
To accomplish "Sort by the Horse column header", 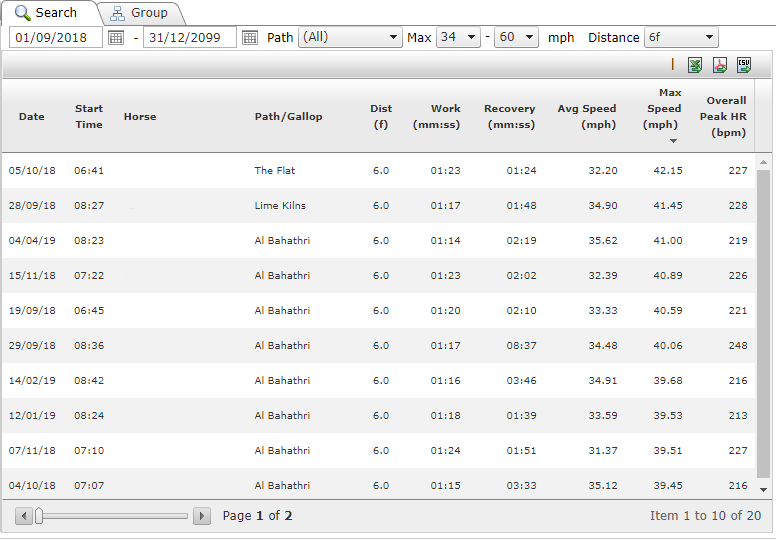I will click(140, 117).
